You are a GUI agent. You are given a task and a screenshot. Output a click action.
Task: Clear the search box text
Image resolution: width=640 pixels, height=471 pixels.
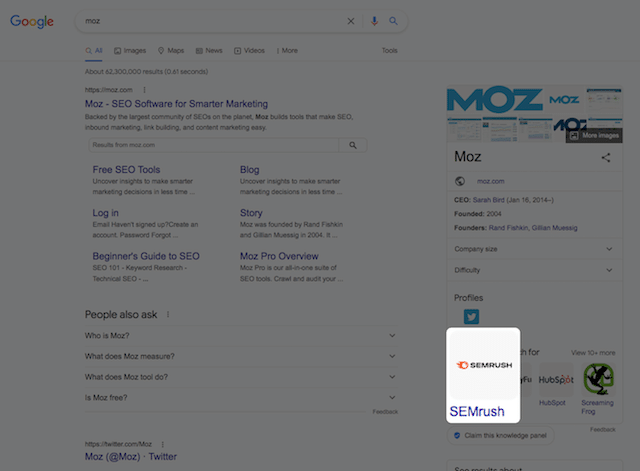(x=351, y=21)
